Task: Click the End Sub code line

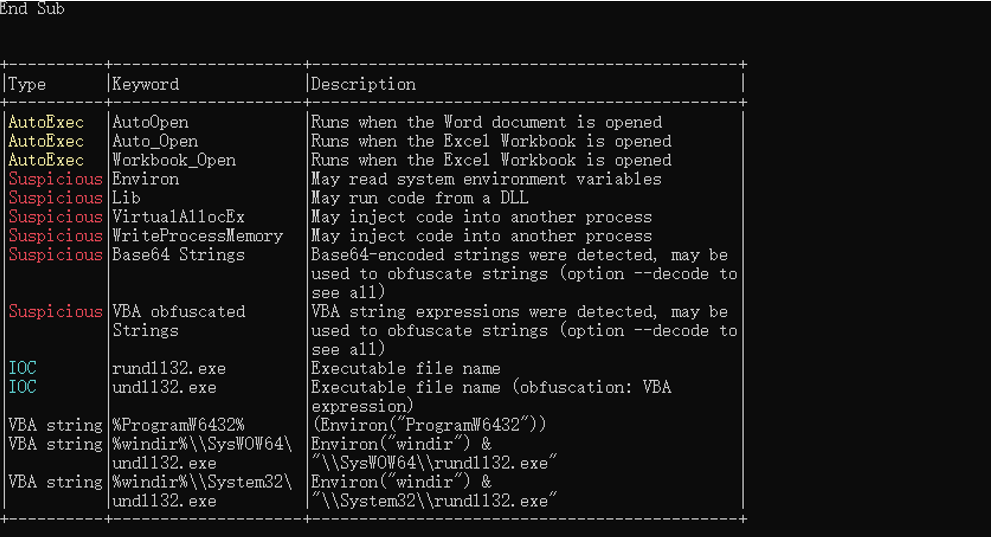Action: click(32, 8)
